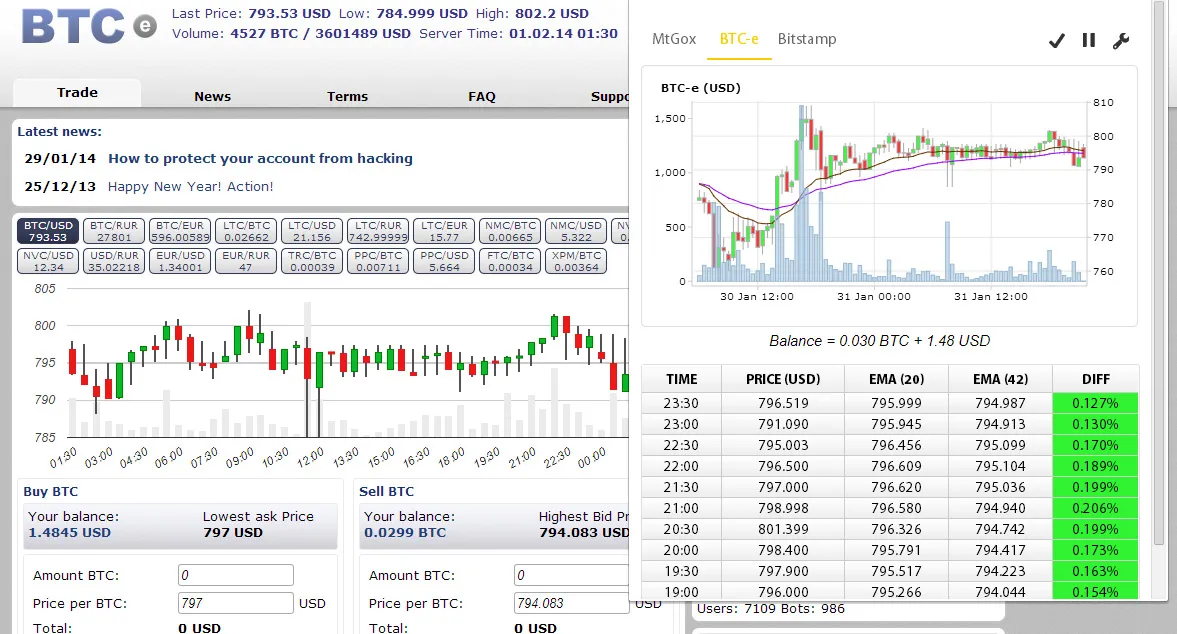The height and width of the screenshot is (634, 1177).
Task: Click the Sell BTC Price per BTC field
Action: tap(571, 603)
